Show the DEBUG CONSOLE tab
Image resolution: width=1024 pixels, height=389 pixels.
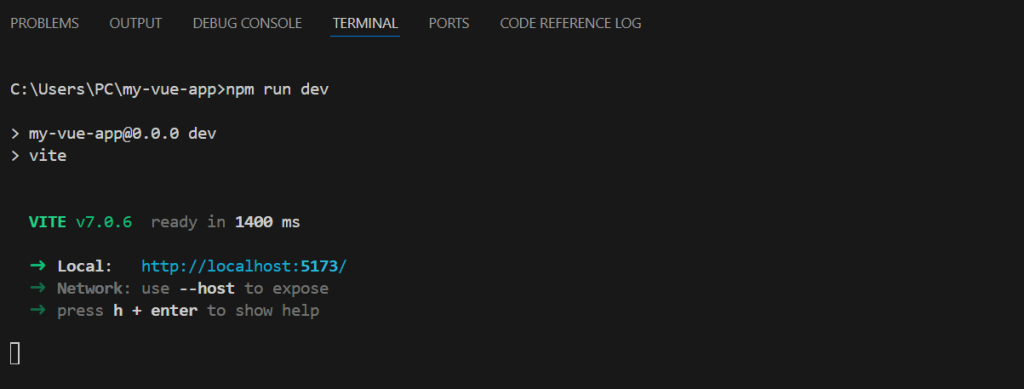point(247,23)
